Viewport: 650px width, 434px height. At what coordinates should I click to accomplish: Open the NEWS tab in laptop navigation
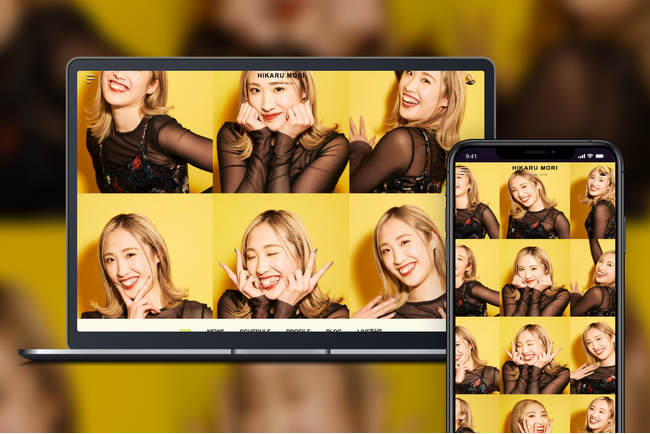[216, 330]
